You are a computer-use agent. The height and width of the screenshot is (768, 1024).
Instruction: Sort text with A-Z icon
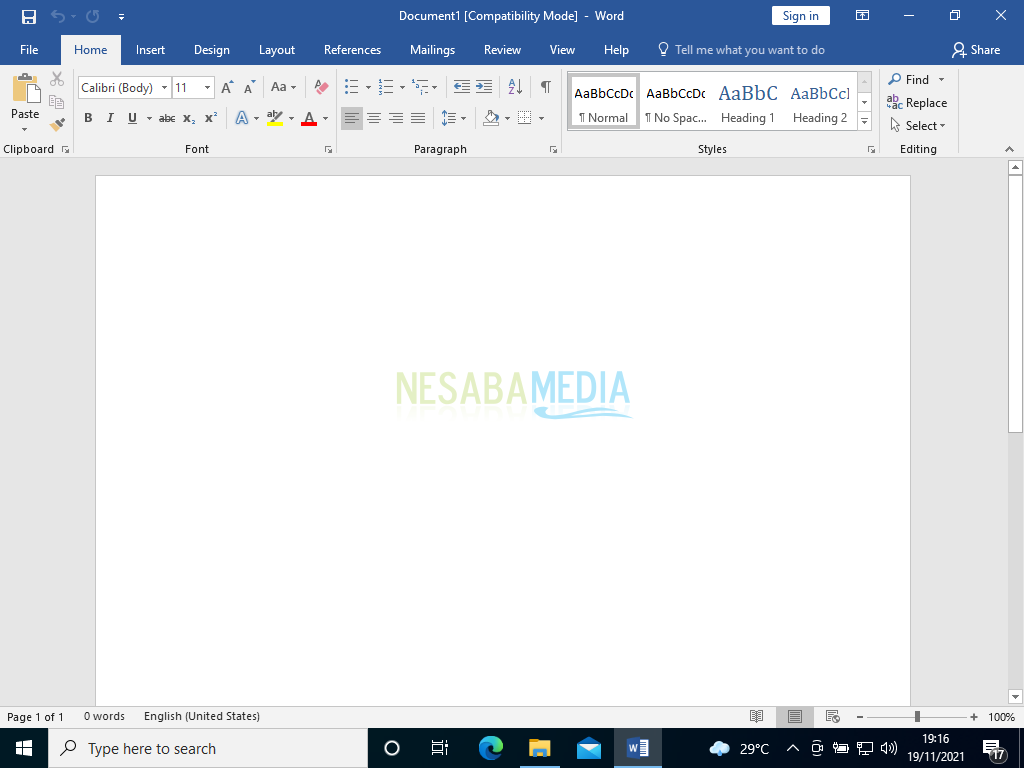pos(515,86)
